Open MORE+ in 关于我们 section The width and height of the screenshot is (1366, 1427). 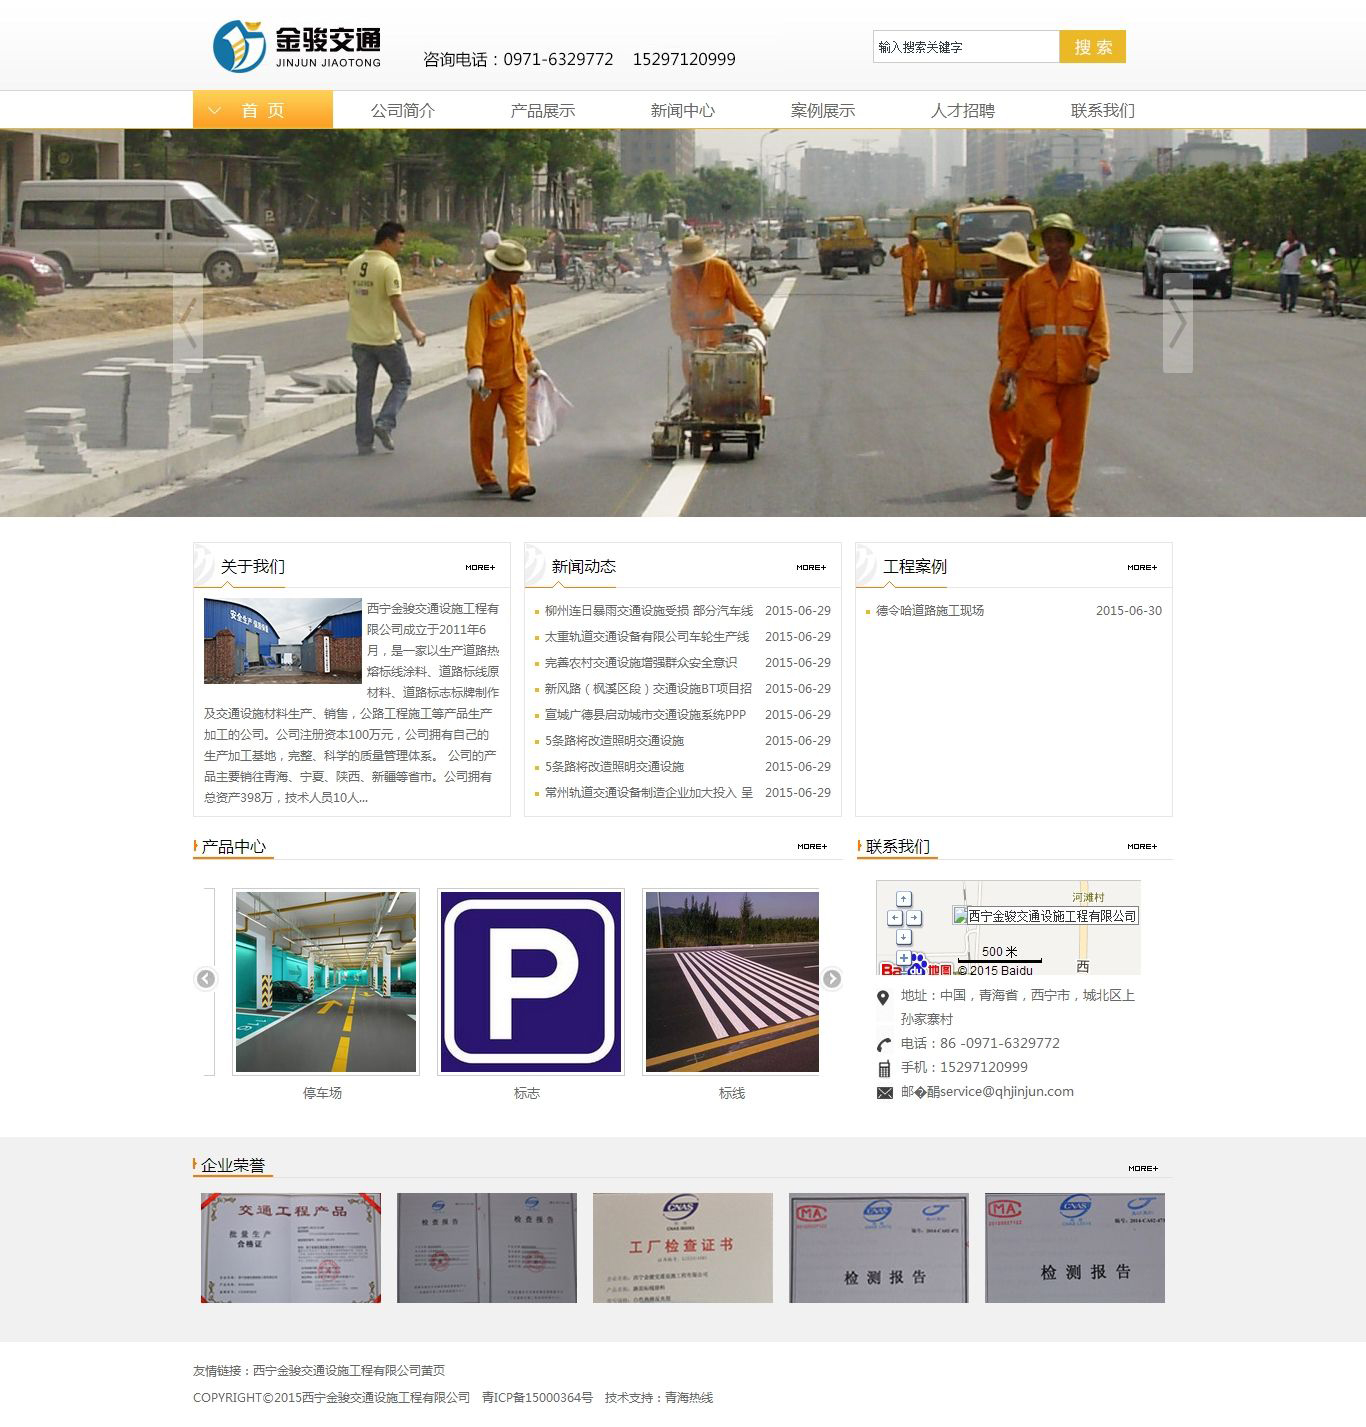(480, 567)
